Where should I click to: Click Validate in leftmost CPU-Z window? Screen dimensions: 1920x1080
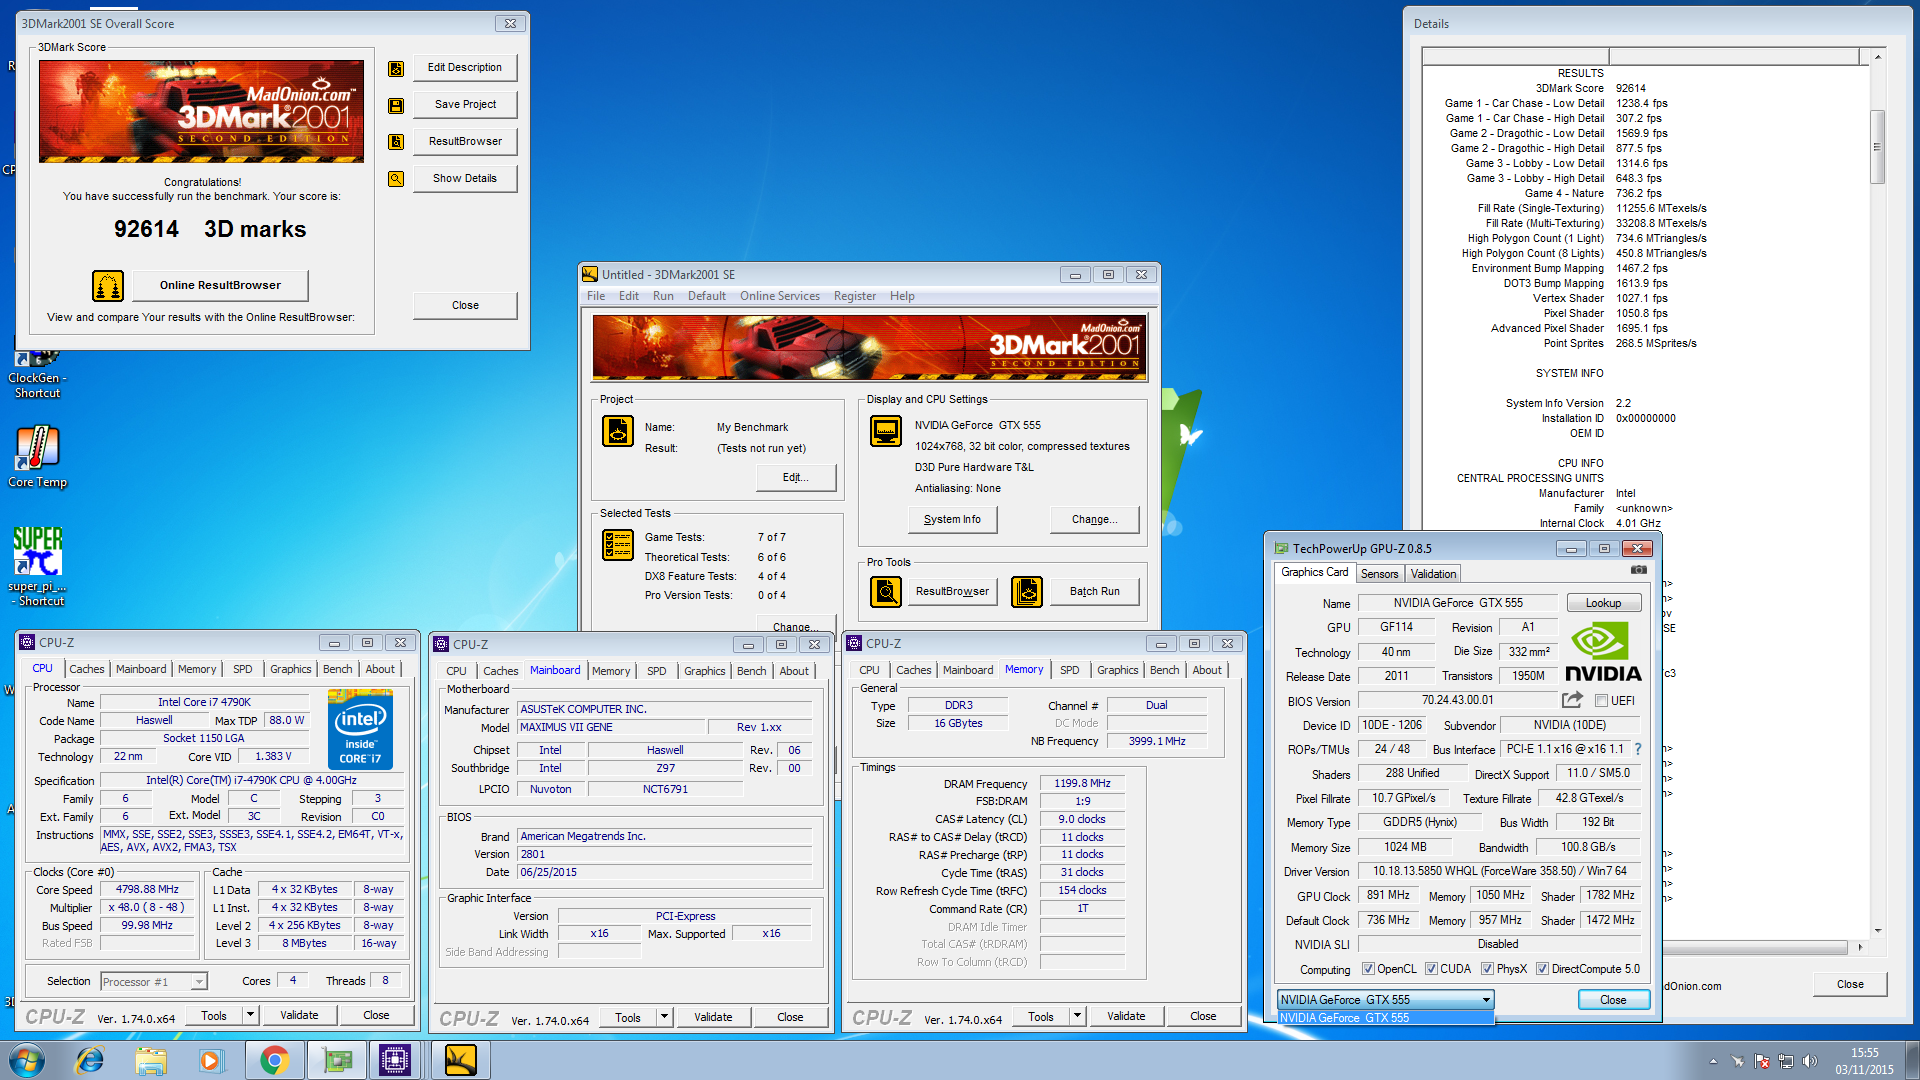click(299, 1016)
